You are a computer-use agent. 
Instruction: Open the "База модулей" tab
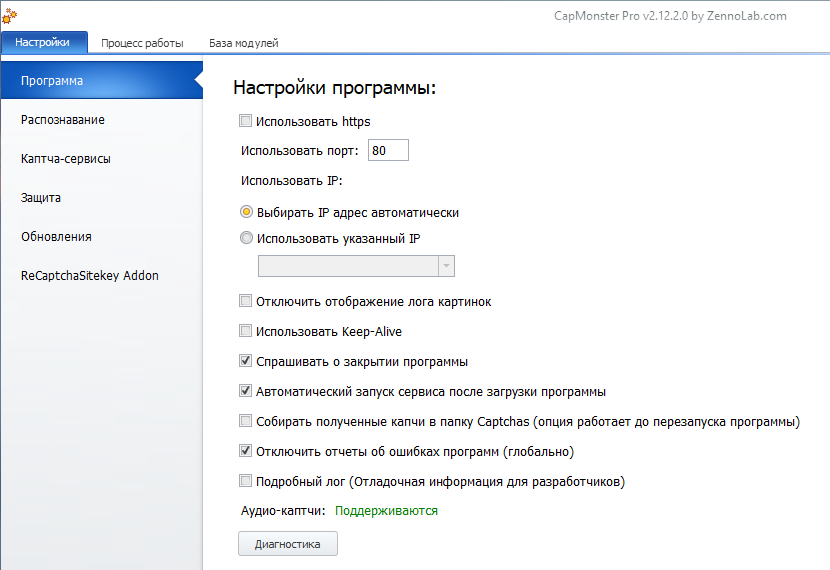(243, 43)
